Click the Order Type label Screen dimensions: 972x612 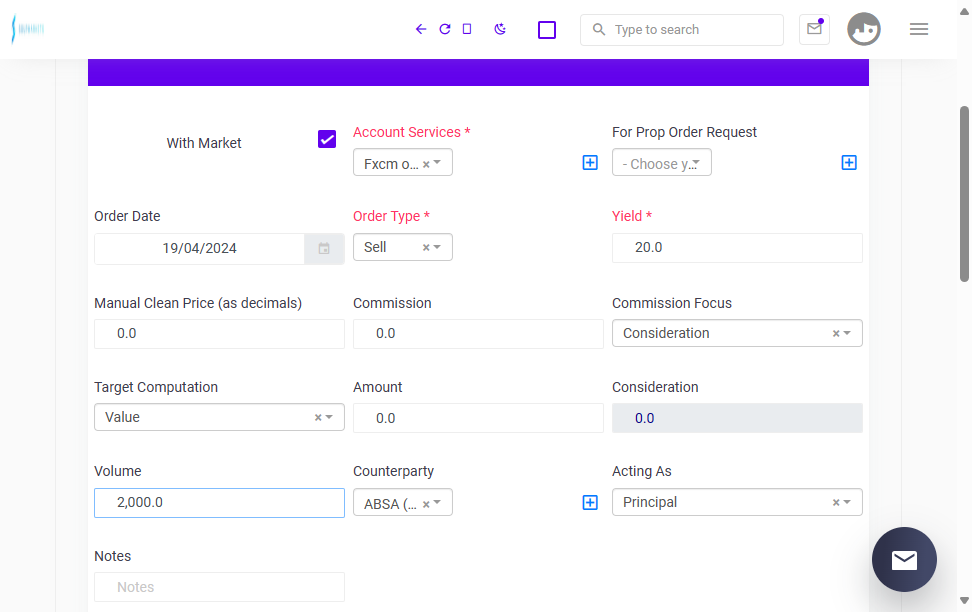[x=391, y=216]
